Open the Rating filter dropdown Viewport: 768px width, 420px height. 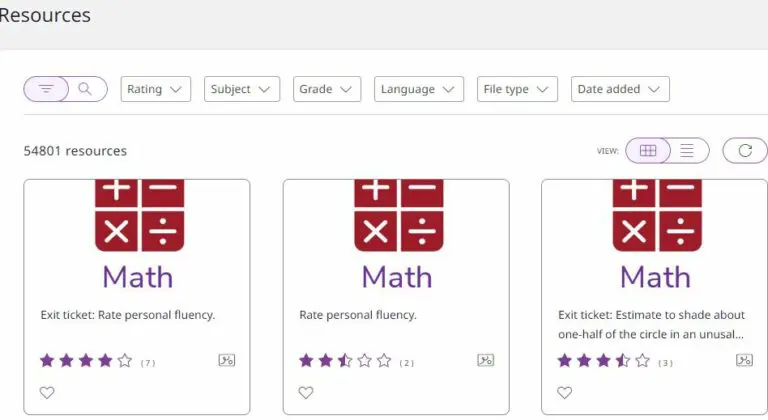pos(156,89)
